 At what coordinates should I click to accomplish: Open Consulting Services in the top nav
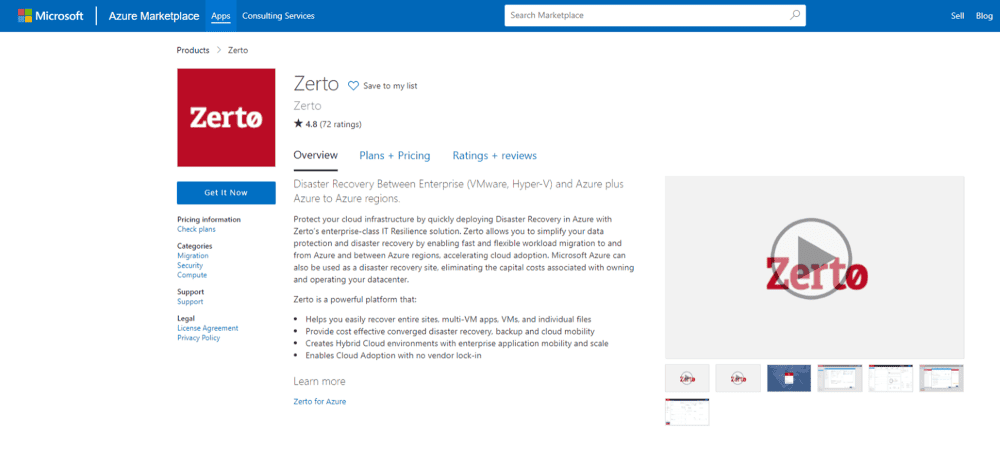[x=278, y=16]
